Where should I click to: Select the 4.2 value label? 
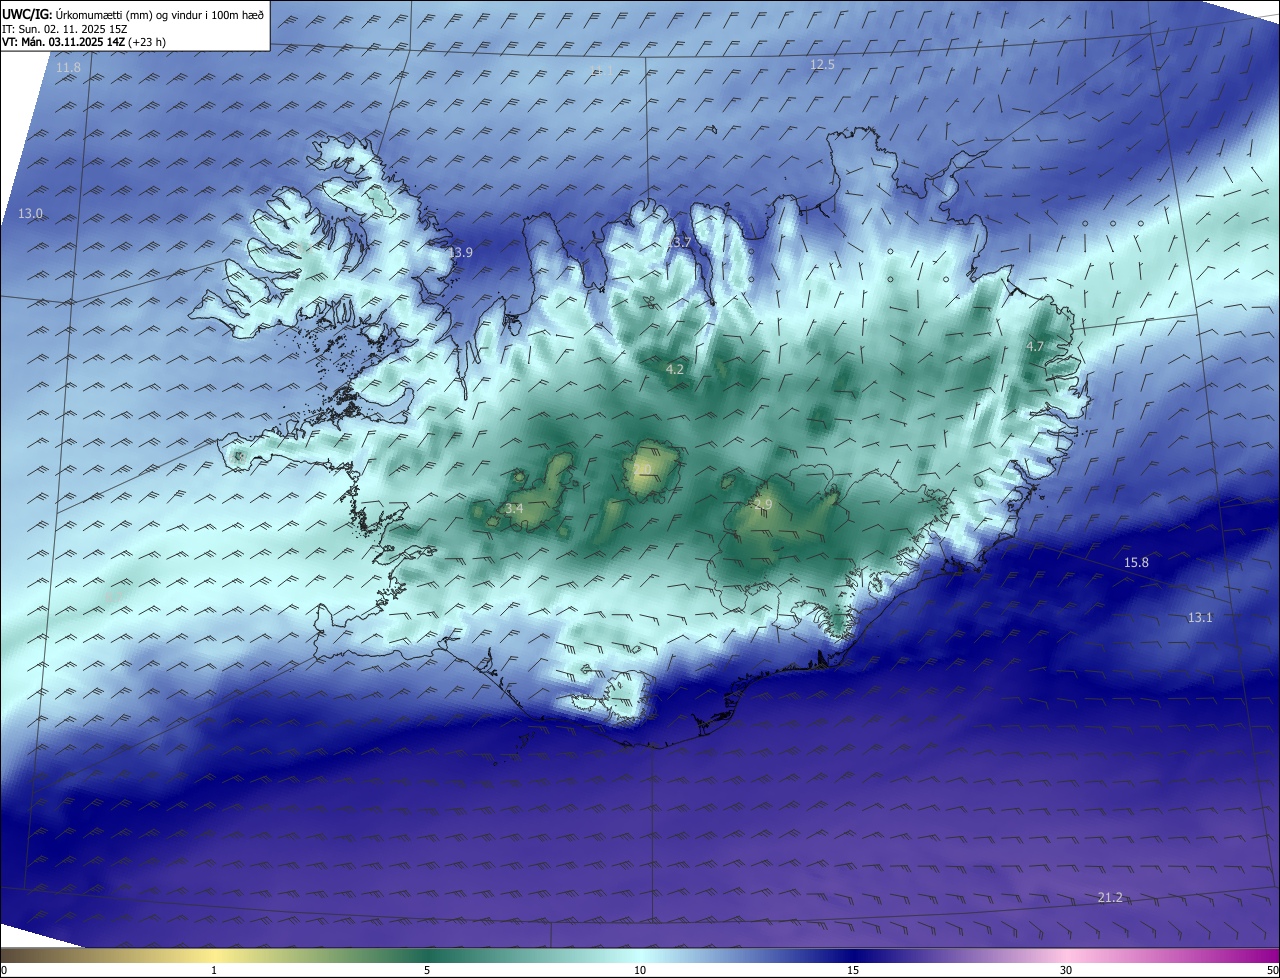(675, 369)
